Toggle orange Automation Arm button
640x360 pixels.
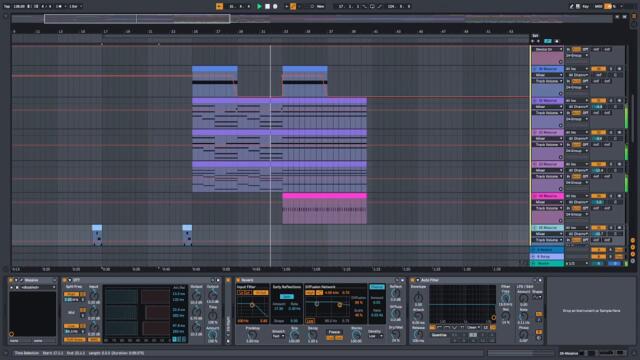point(293,6)
